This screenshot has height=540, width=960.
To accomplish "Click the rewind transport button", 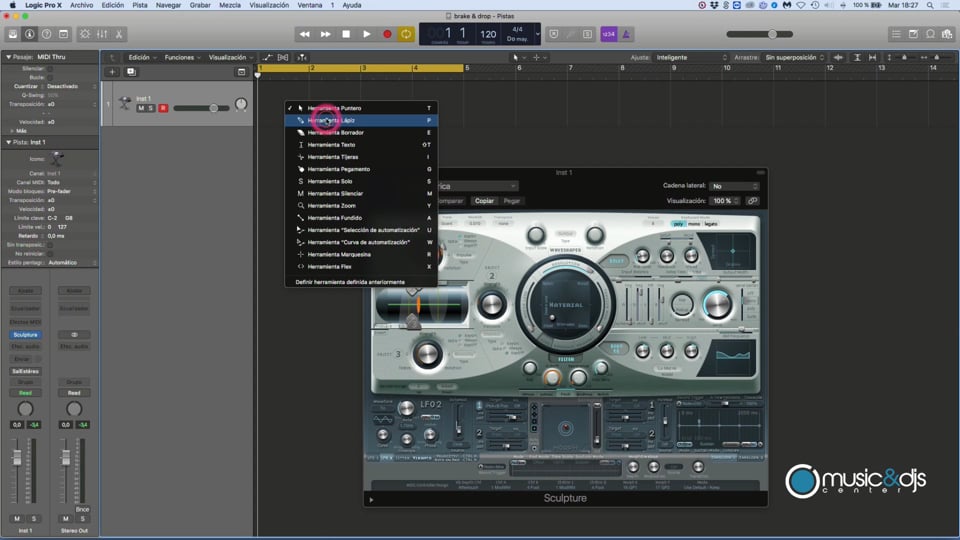I will pos(304,34).
